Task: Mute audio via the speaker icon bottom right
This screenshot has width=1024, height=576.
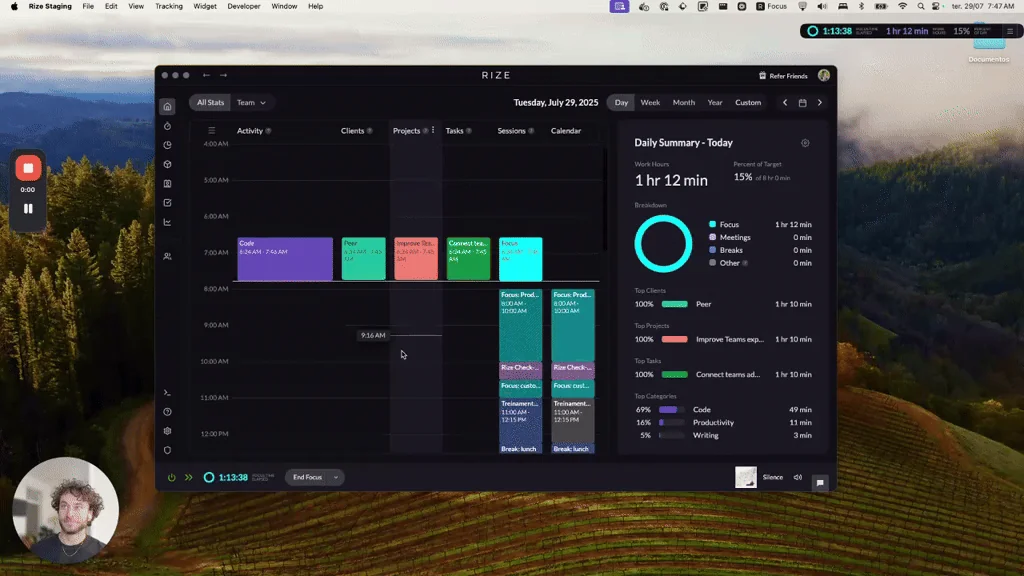Action: [798, 477]
